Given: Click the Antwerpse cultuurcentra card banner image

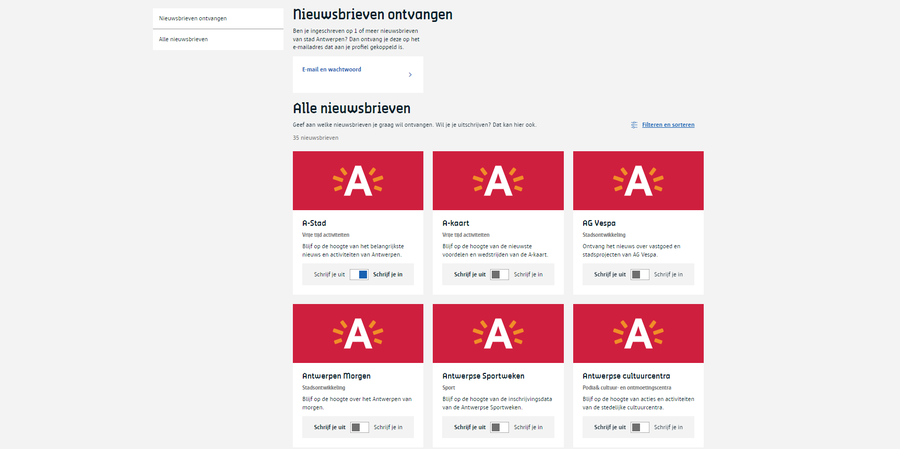Looking at the screenshot, I should click(x=638, y=333).
